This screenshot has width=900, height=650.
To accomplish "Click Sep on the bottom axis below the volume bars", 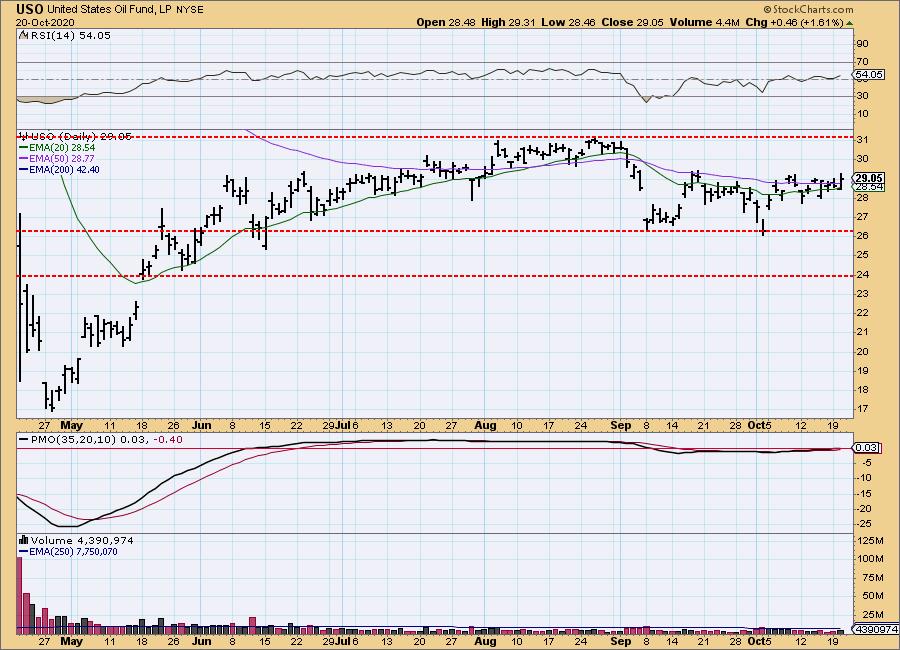I will [x=620, y=641].
